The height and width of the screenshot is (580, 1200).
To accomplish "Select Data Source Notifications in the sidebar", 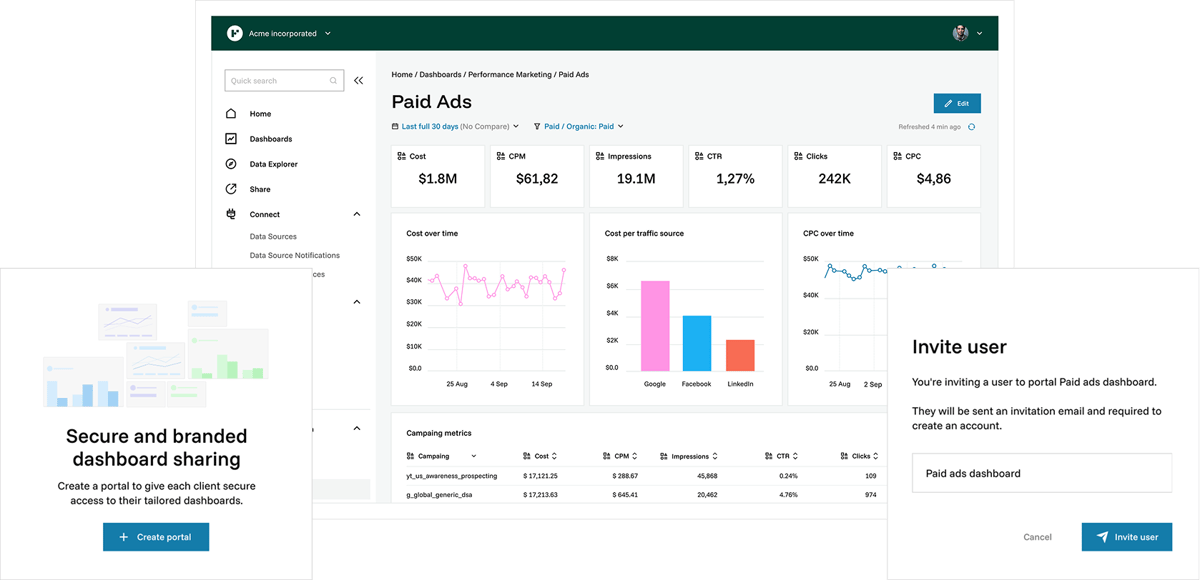I will pyautogui.click(x=296, y=255).
